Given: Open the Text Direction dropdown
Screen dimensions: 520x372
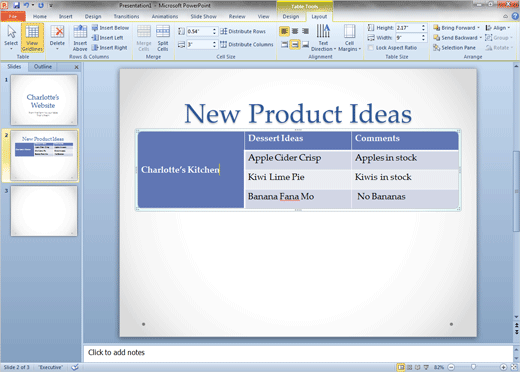Looking at the screenshot, I should pos(323,38).
